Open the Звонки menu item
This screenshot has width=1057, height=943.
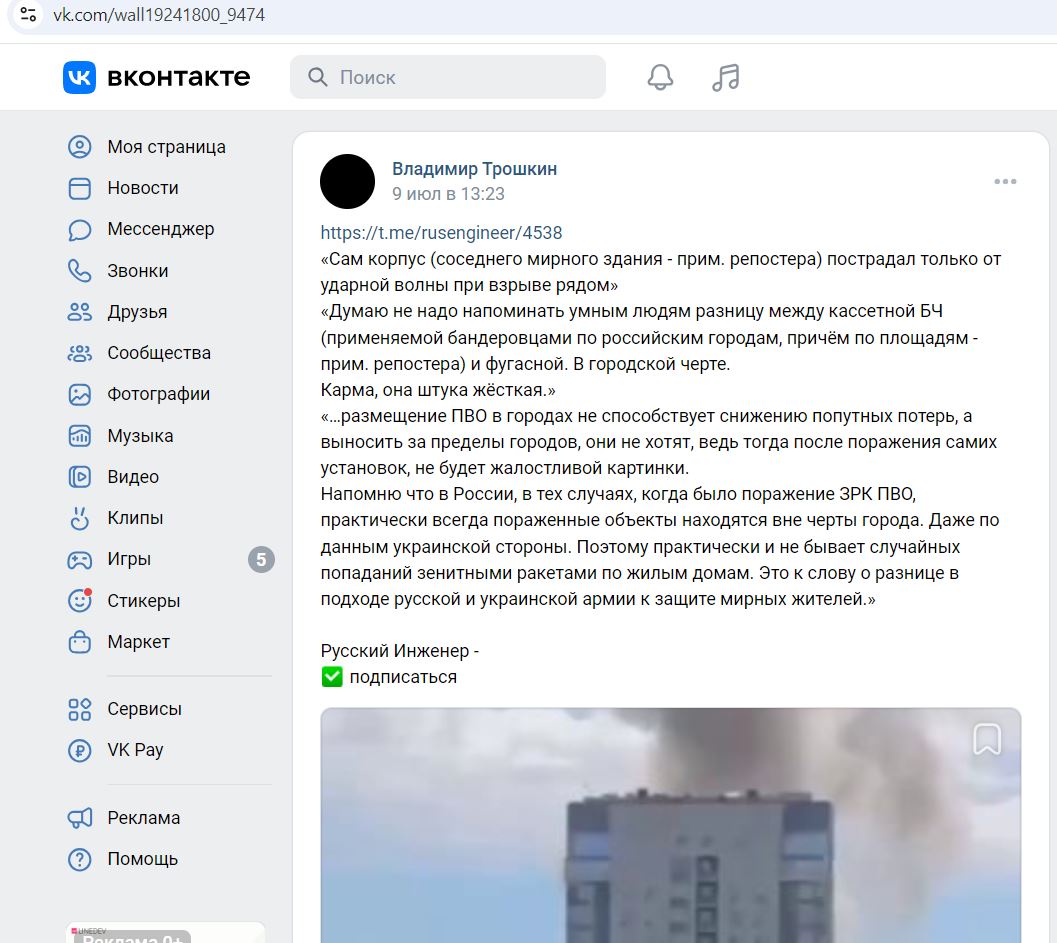point(138,271)
